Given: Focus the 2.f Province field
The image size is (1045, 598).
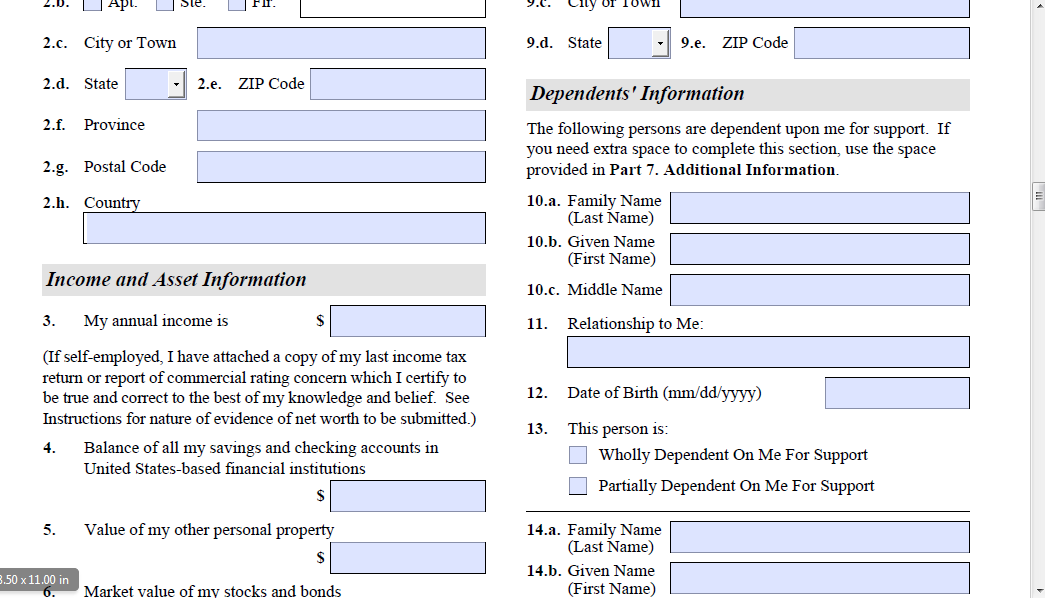Looking at the screenshot, I should [x=341, y=125].
